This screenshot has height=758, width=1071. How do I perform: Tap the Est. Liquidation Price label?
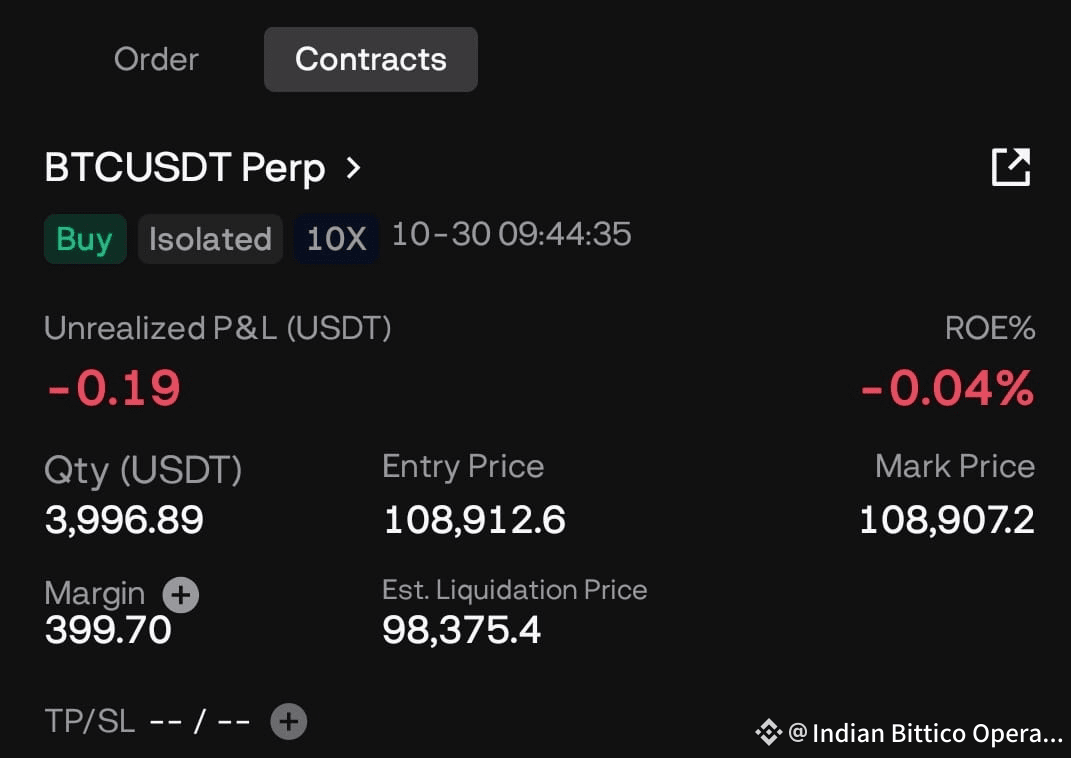pos(514,590)
